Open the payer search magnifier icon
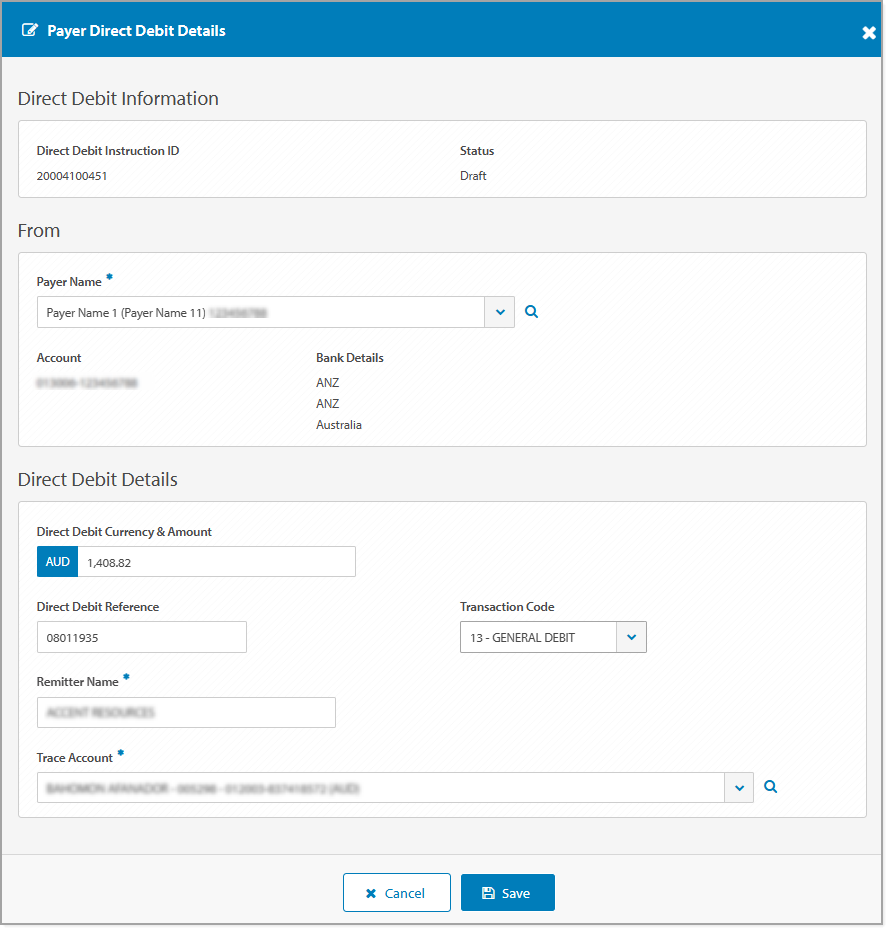 click(531, 311)
